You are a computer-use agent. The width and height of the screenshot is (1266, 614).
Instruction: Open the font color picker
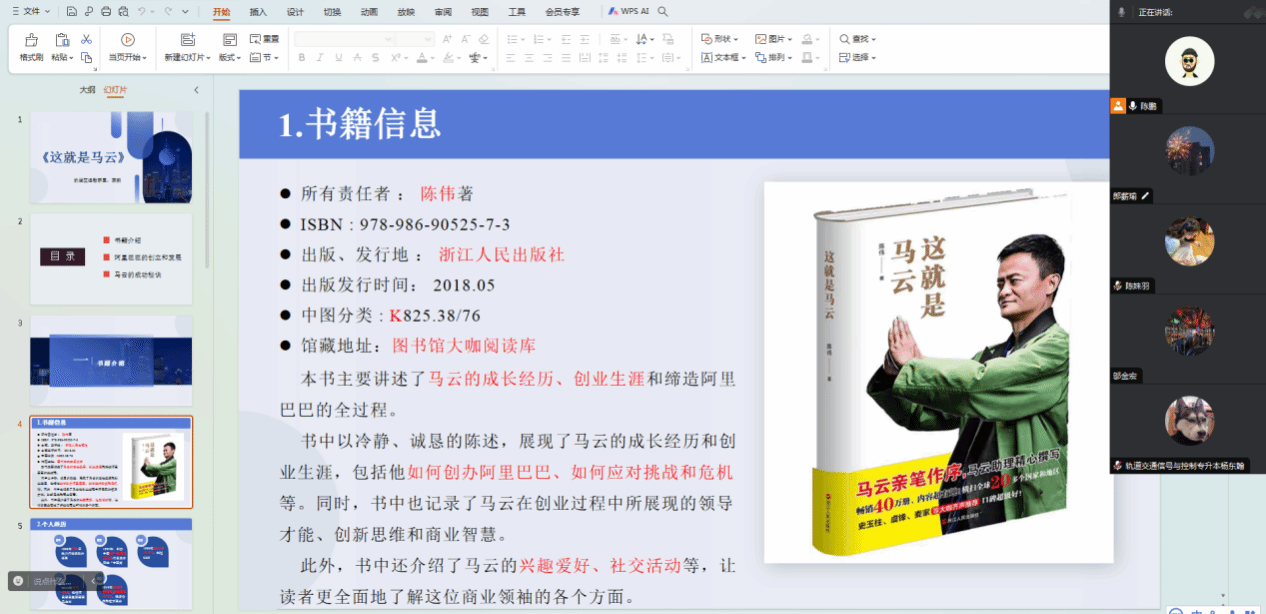tap(423, 58)
